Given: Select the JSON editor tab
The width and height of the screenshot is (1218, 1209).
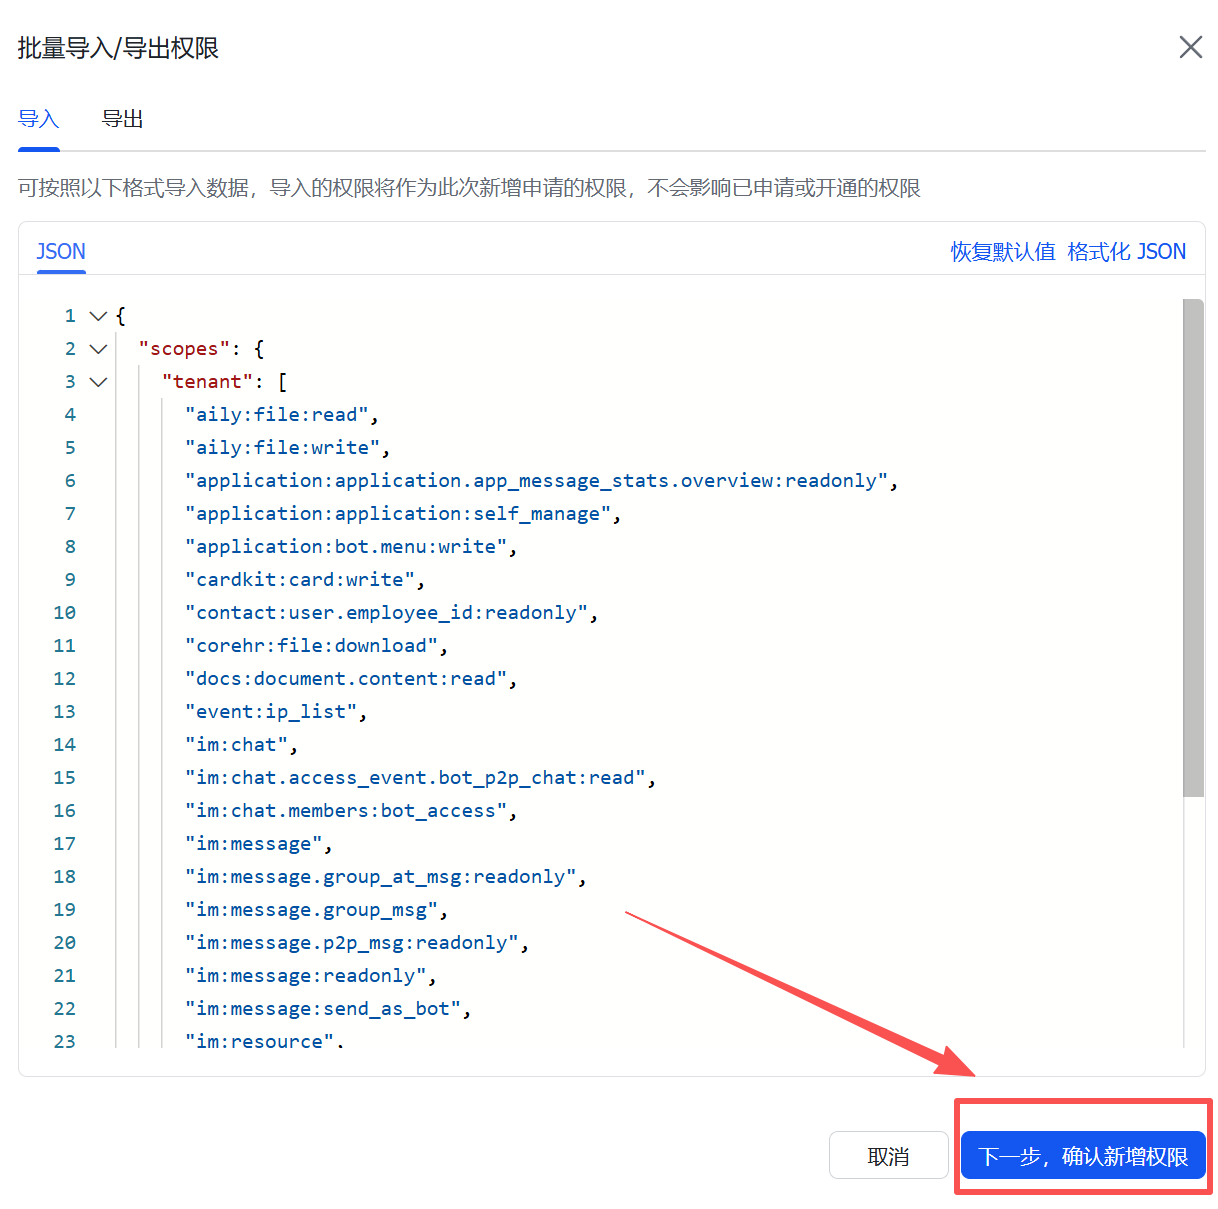Looking at the screenshot, I should 61,251.
